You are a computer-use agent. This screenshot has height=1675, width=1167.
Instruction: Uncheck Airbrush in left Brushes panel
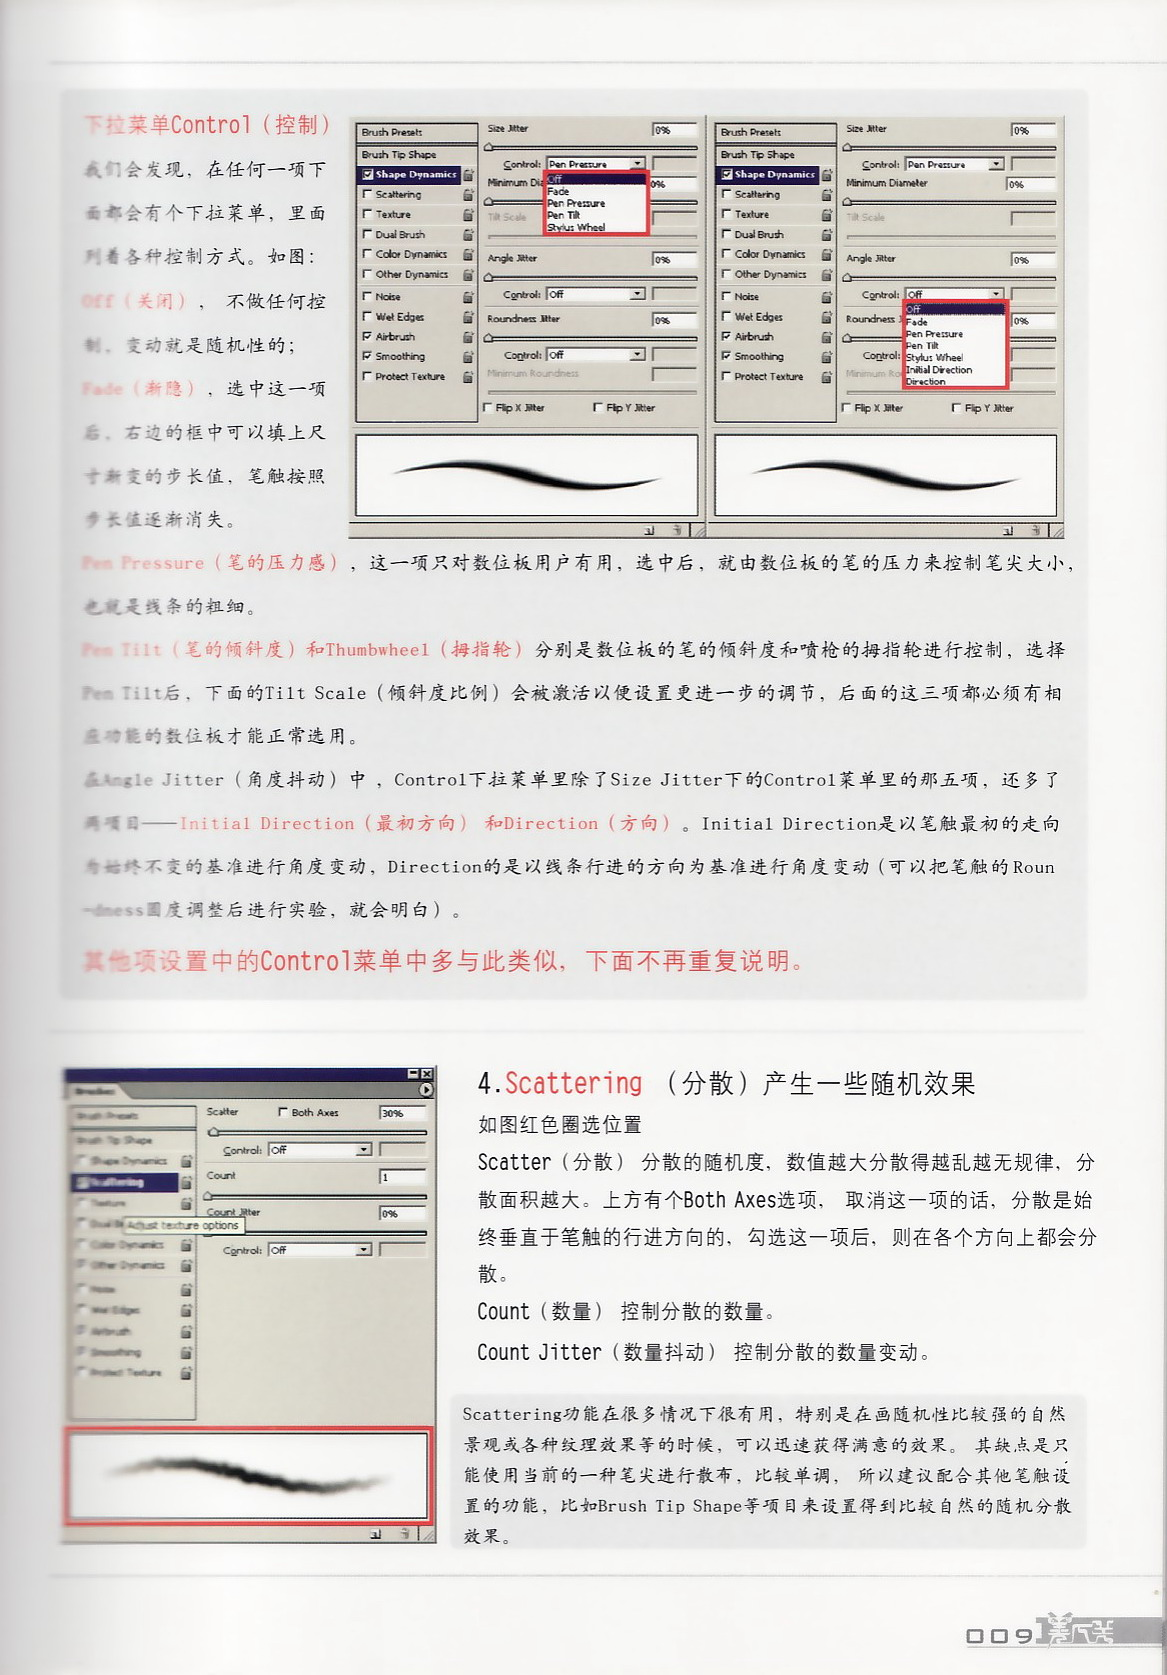[368, 337]
